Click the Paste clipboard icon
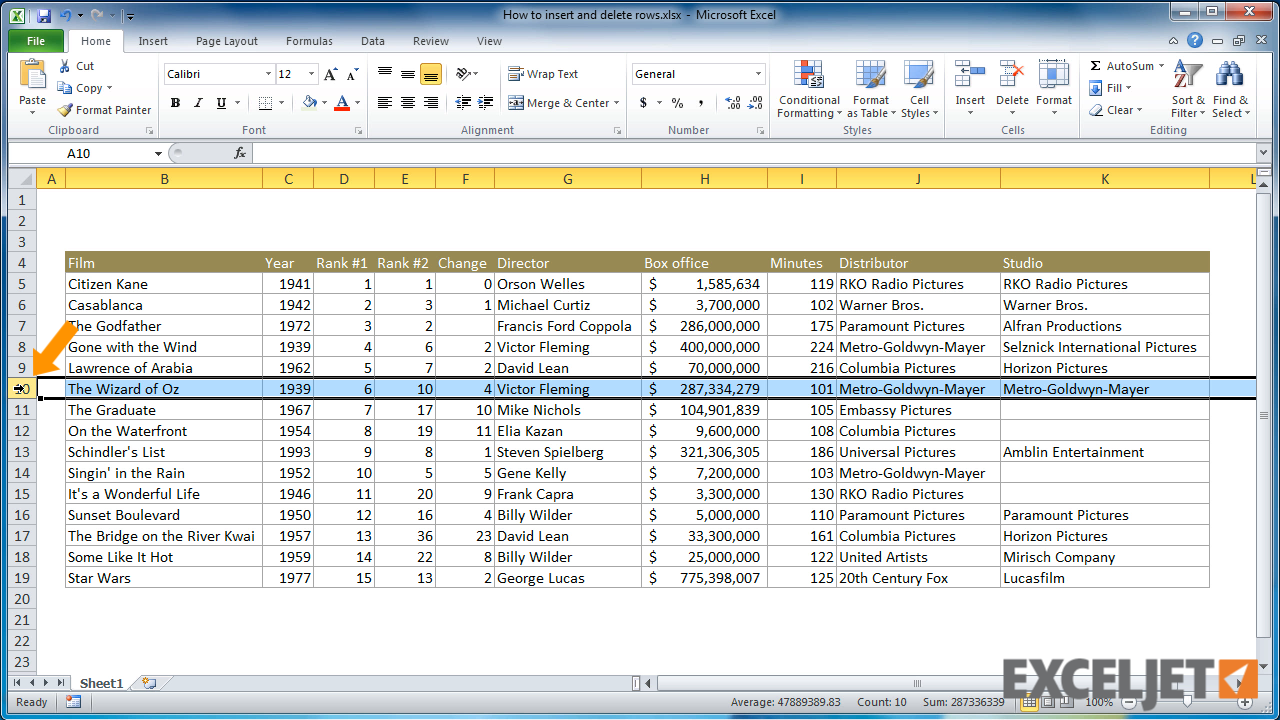 coord(32,75)
